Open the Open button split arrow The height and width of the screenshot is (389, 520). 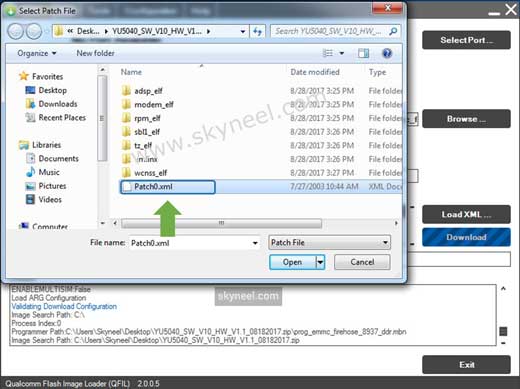coord(320,262)
